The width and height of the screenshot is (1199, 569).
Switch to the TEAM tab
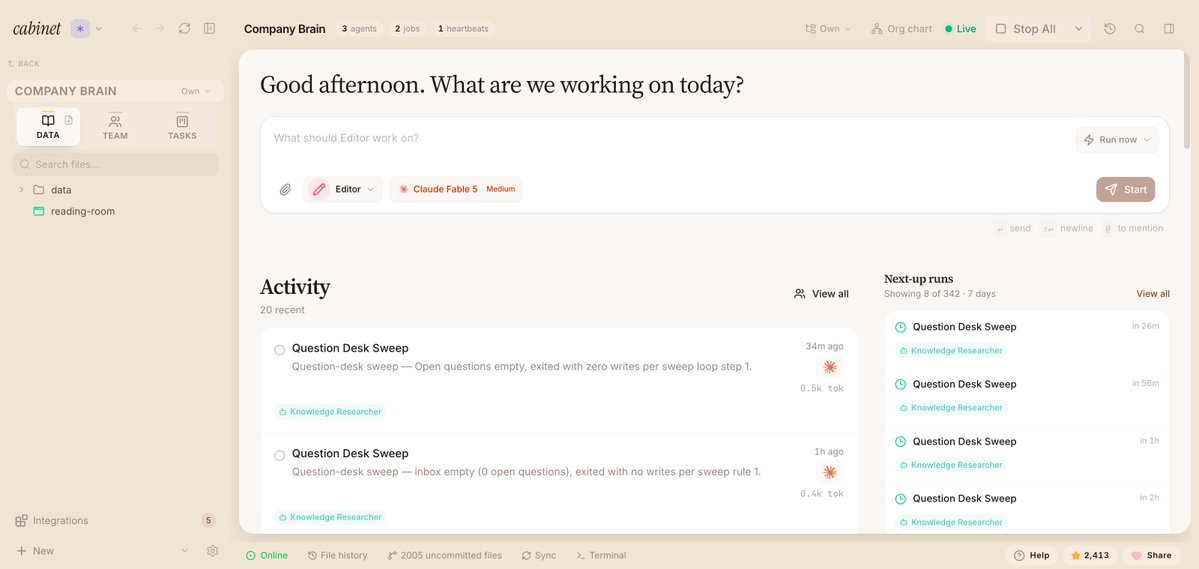click(x=115, y=127)
